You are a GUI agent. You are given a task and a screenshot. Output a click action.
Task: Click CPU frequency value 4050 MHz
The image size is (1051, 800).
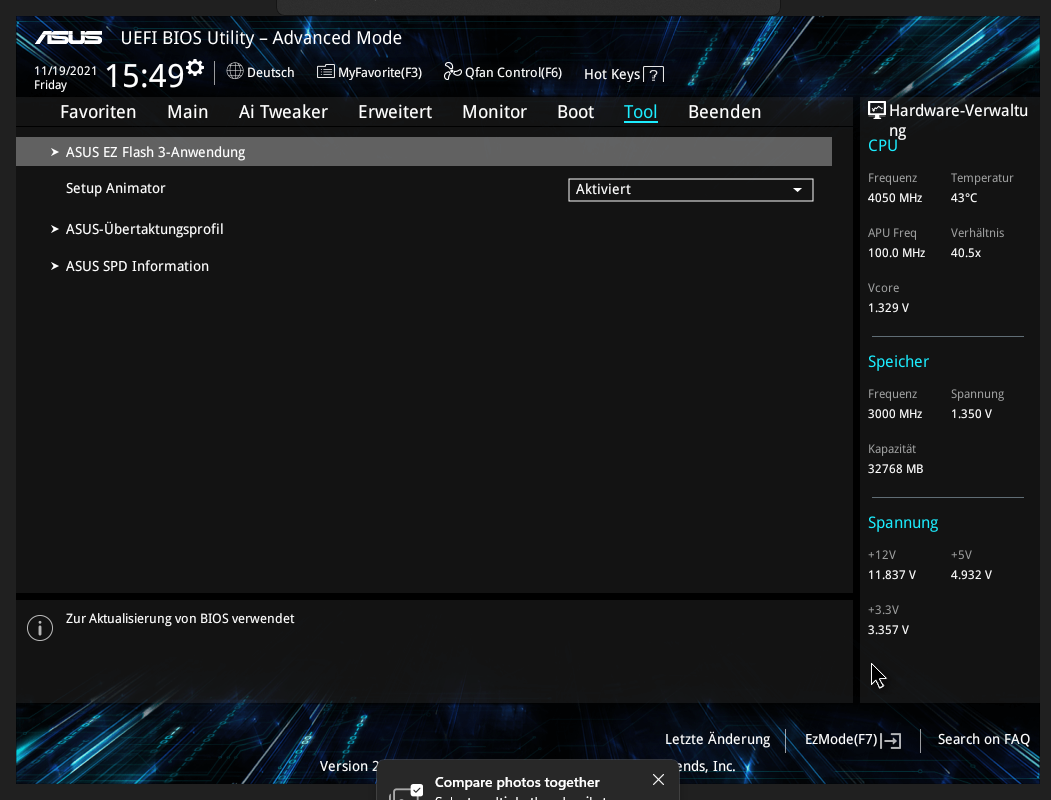(x=895, y=198)
